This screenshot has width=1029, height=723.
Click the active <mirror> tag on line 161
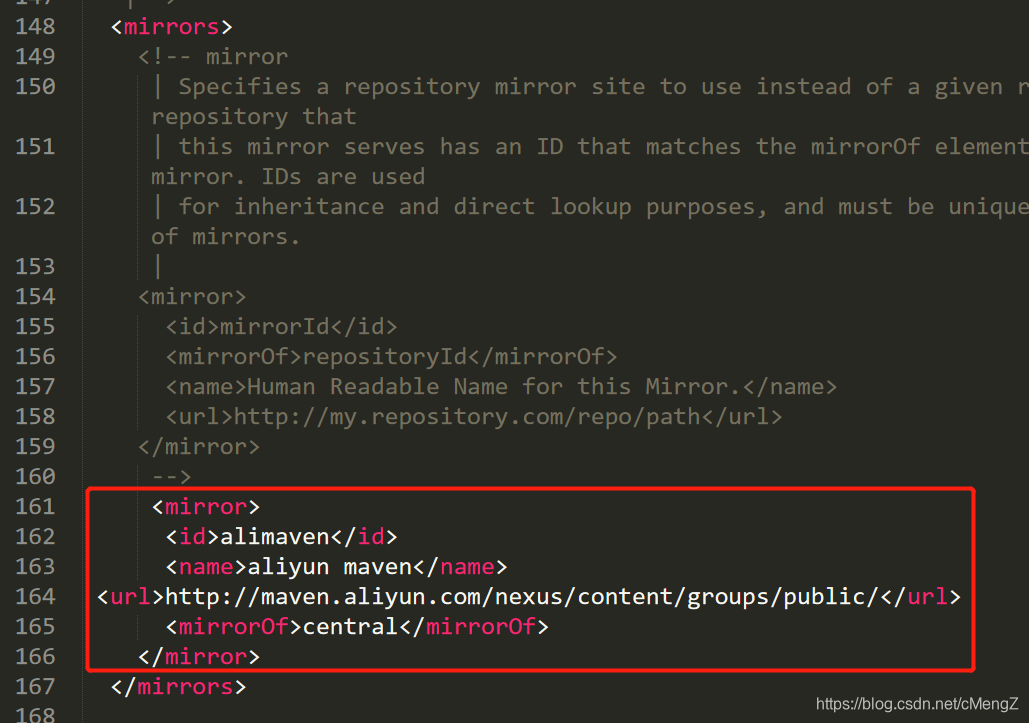206,506
